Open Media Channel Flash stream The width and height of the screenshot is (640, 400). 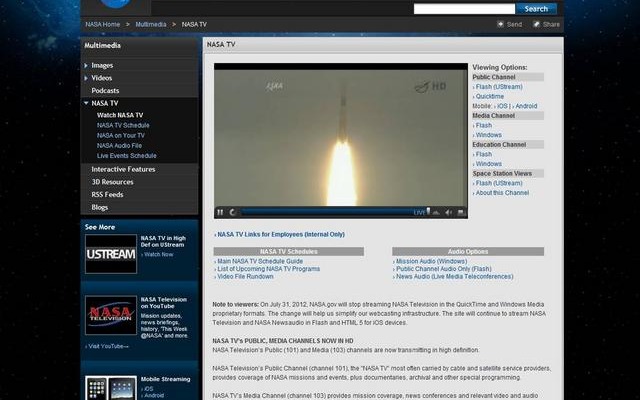click(484, 125)
